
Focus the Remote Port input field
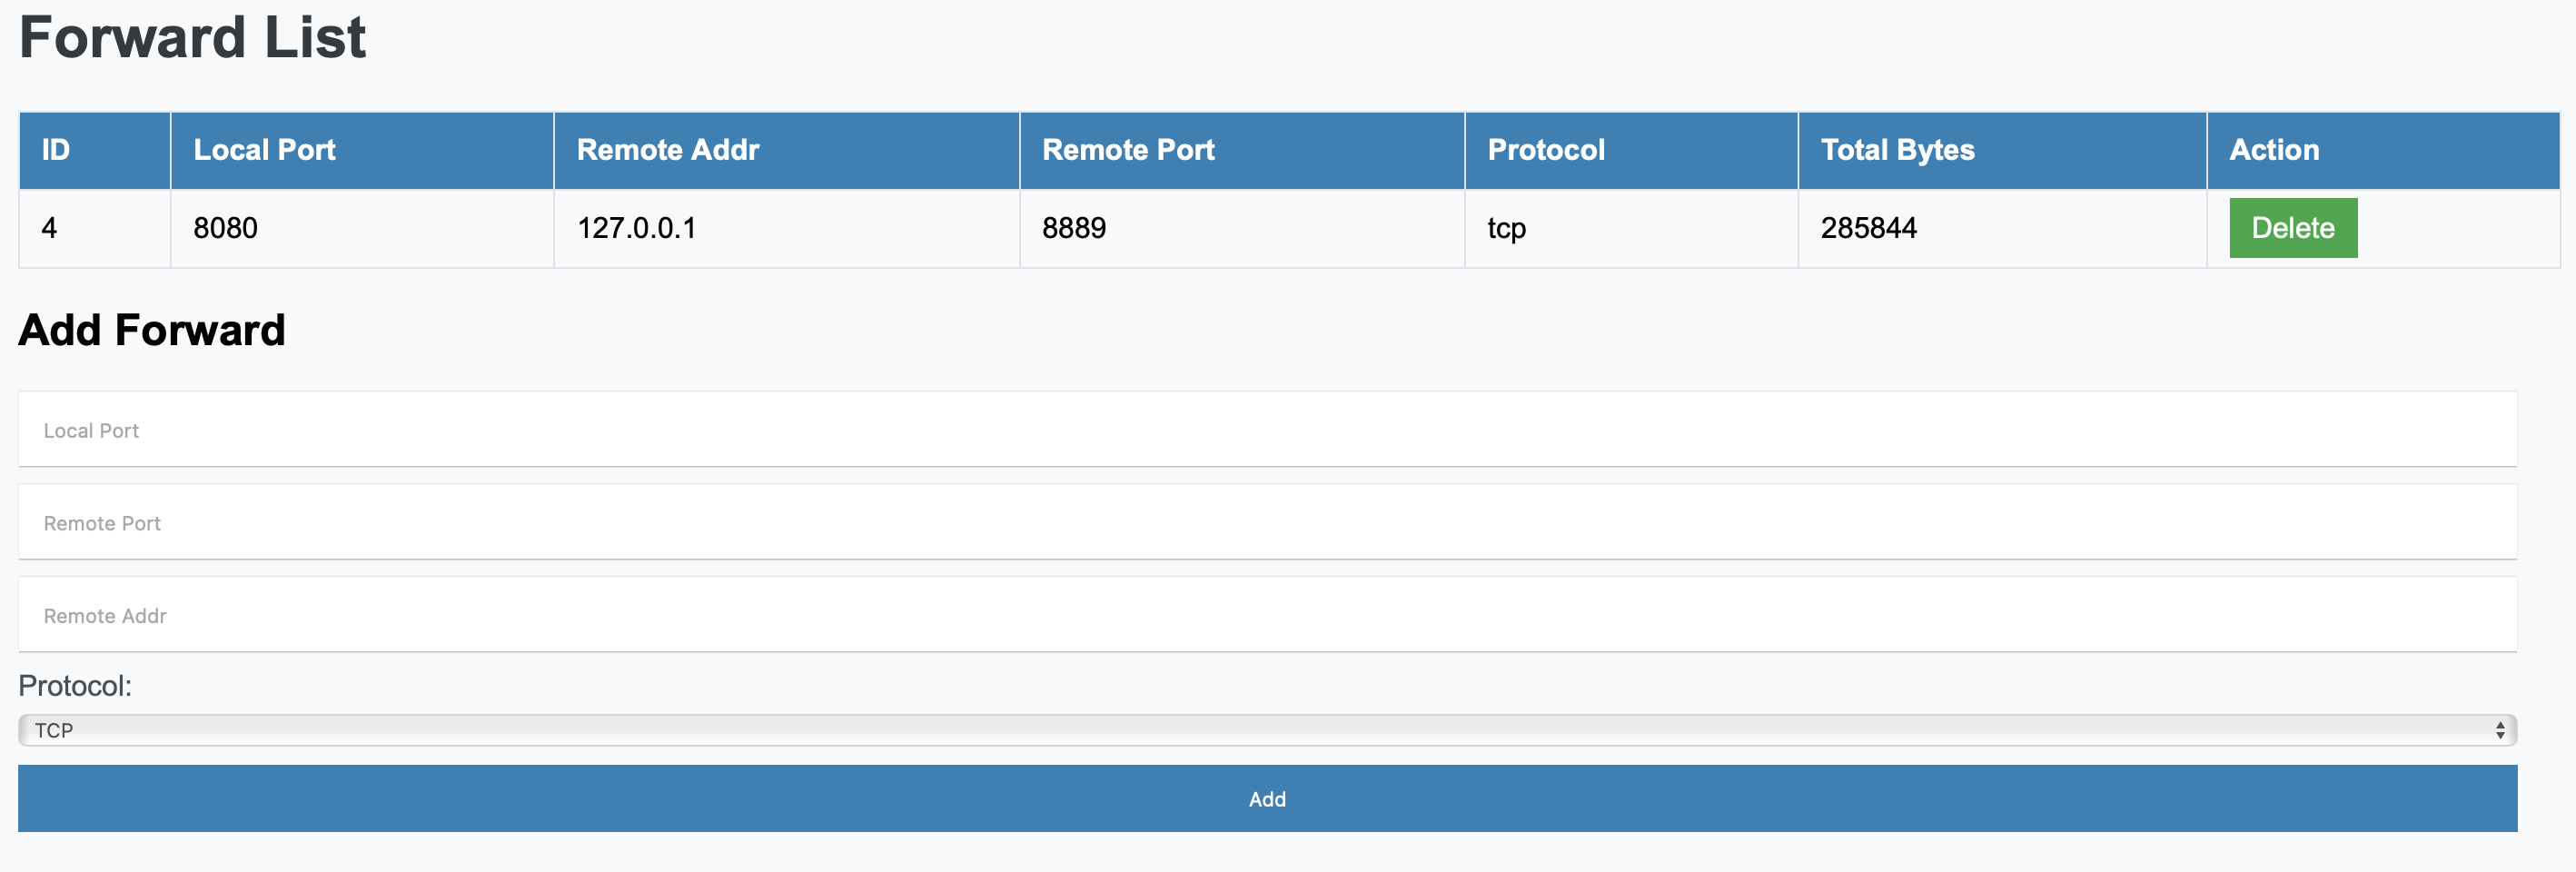click(x=1267, y=522)
